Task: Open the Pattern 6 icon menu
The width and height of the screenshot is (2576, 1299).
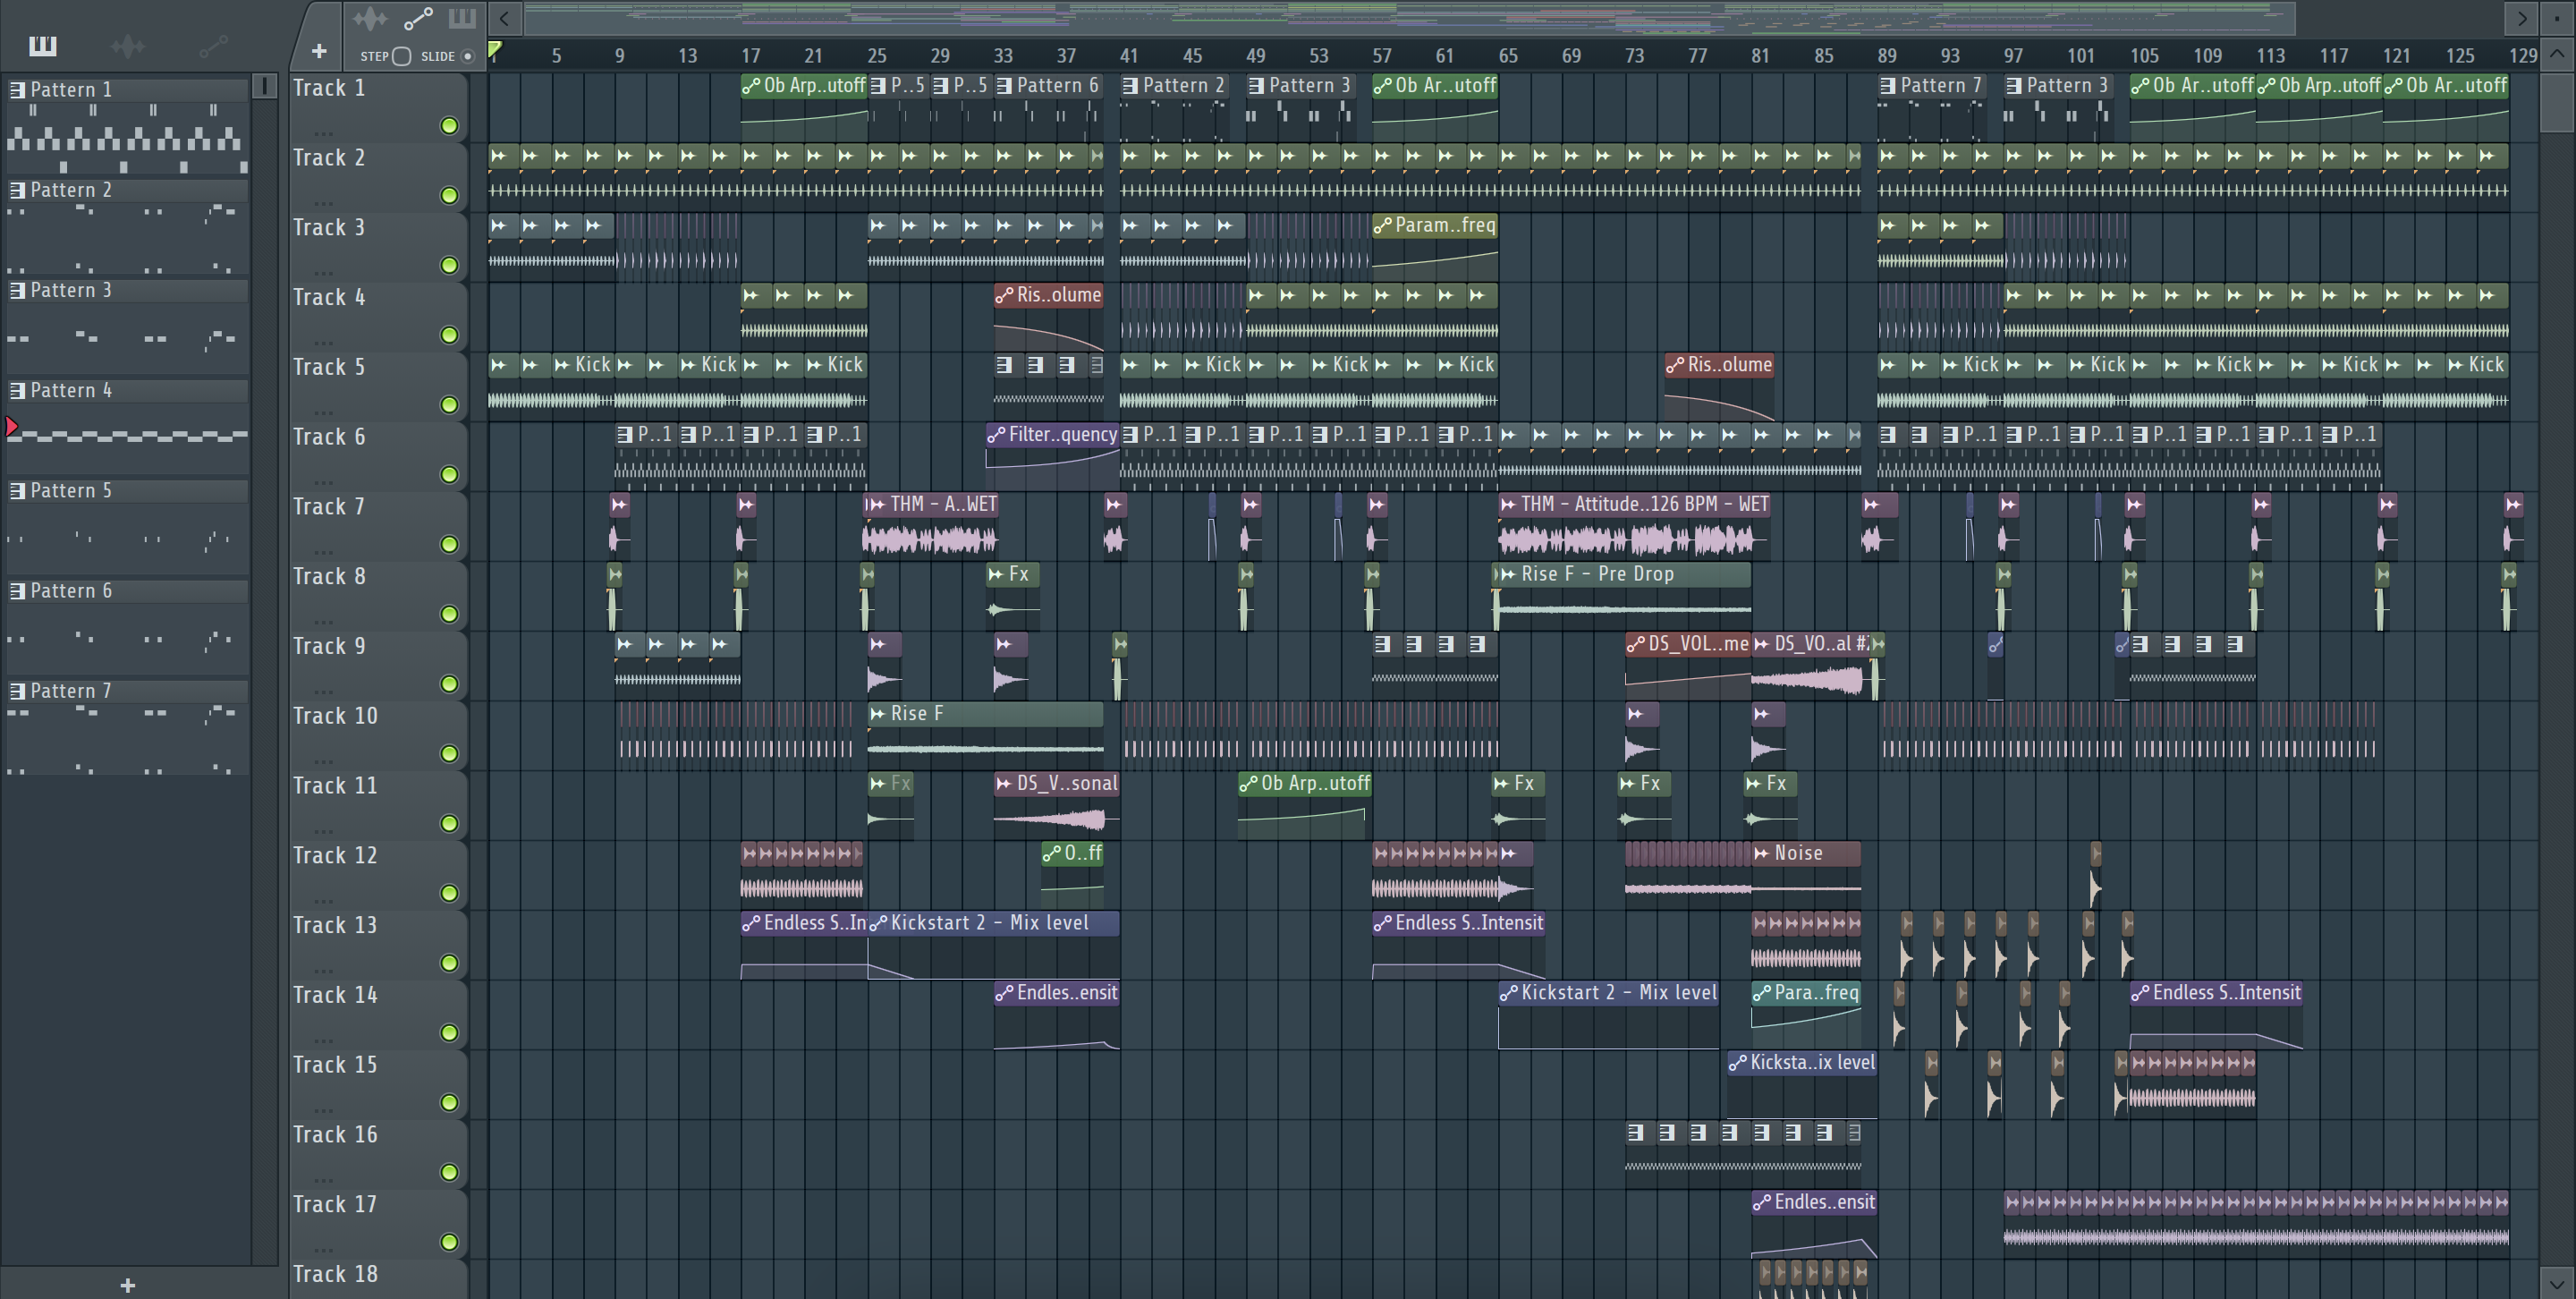Action: point(17,590)
